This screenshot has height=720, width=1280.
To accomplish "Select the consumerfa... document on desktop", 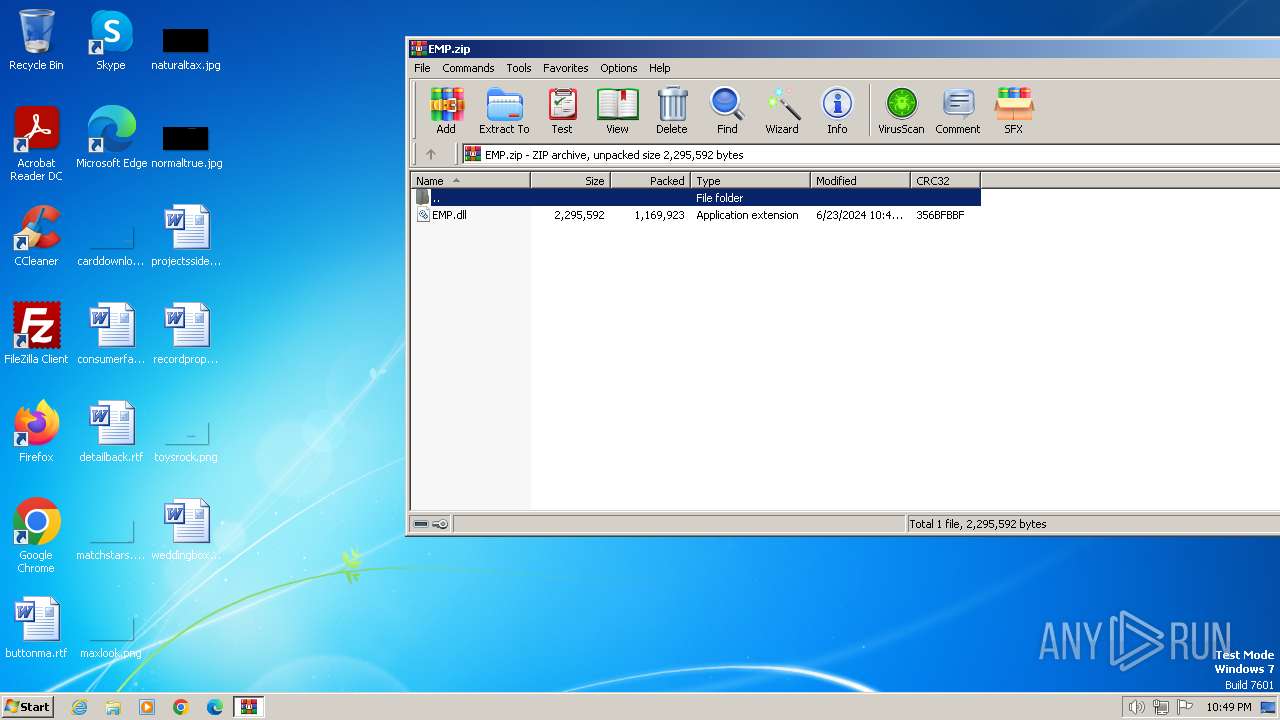I will [x=111, y=334].
